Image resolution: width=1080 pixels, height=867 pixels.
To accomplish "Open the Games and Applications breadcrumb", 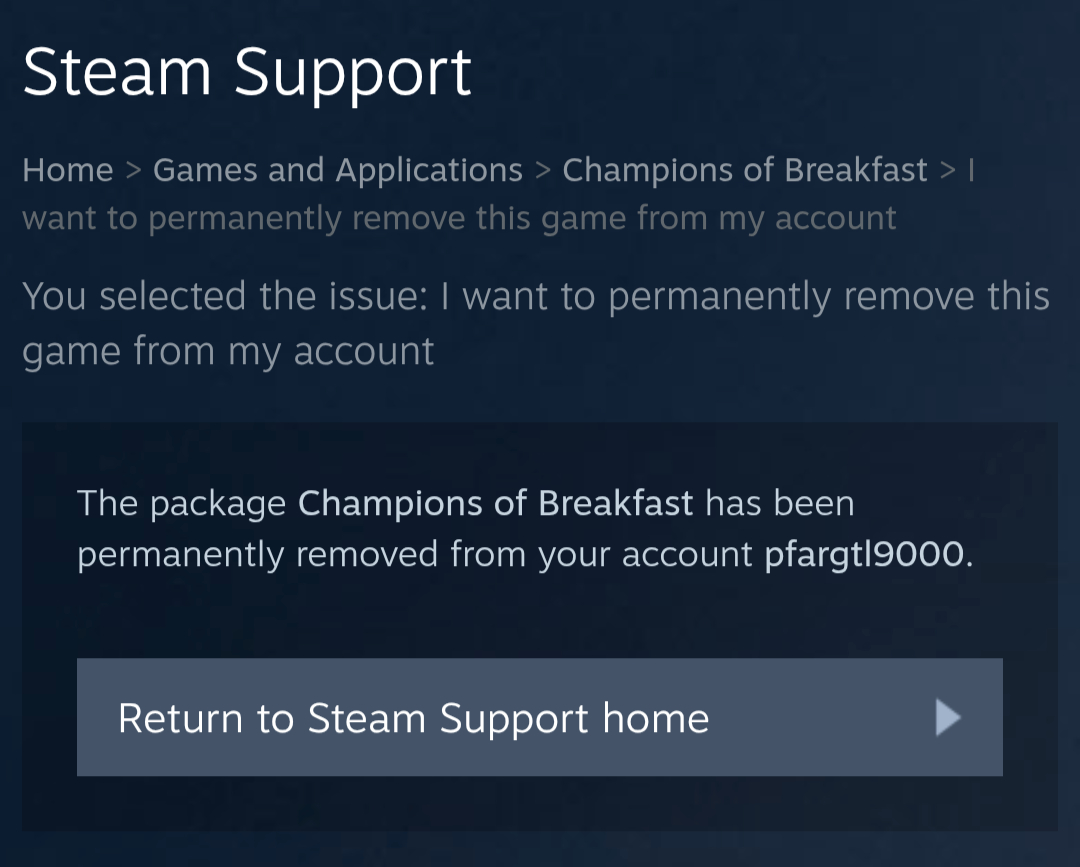I will coord(337,170).
